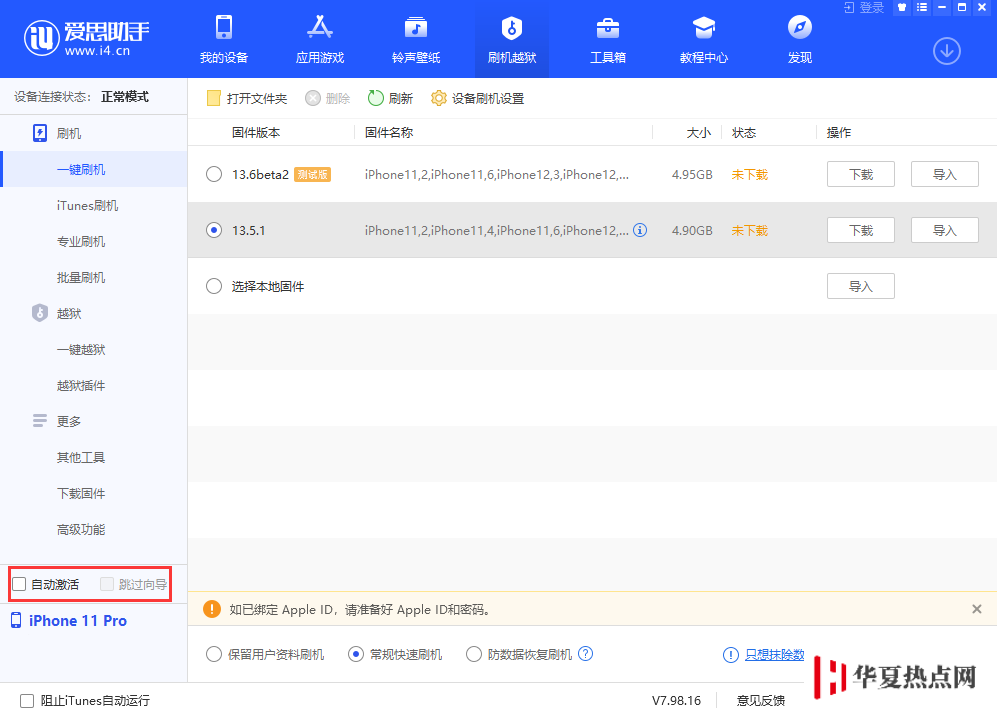Viewport: 997px width, 717px height.
Task: Select 高级功能 in the sidebar
Action: tap(81, 529)
